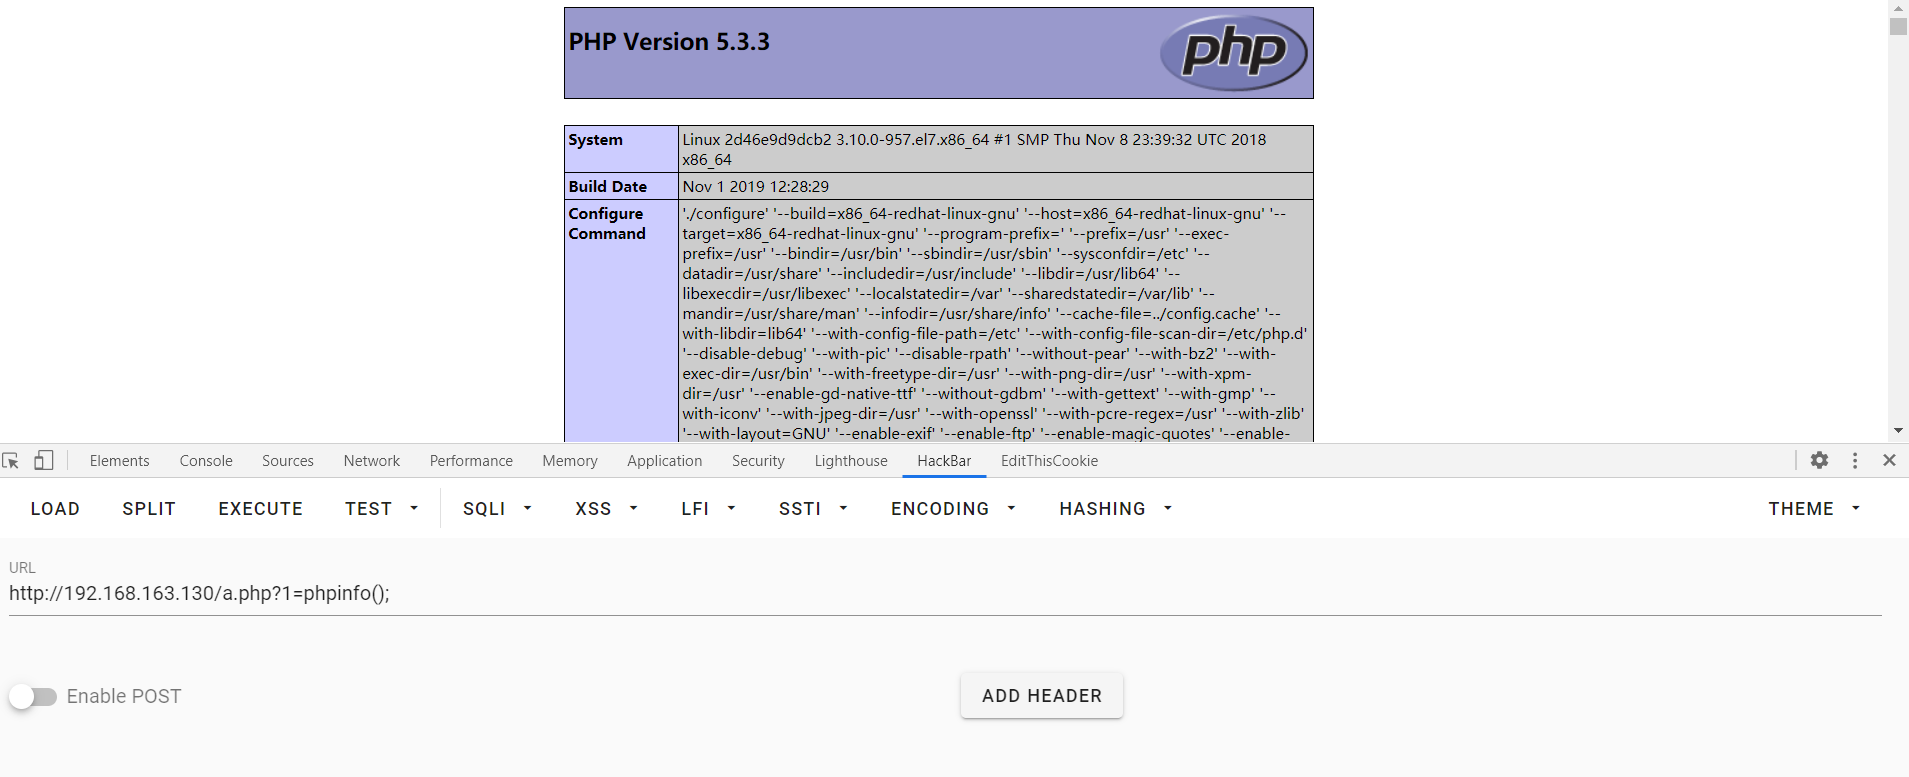Click the scrollbar up arrow

[x=1898, y=7]
